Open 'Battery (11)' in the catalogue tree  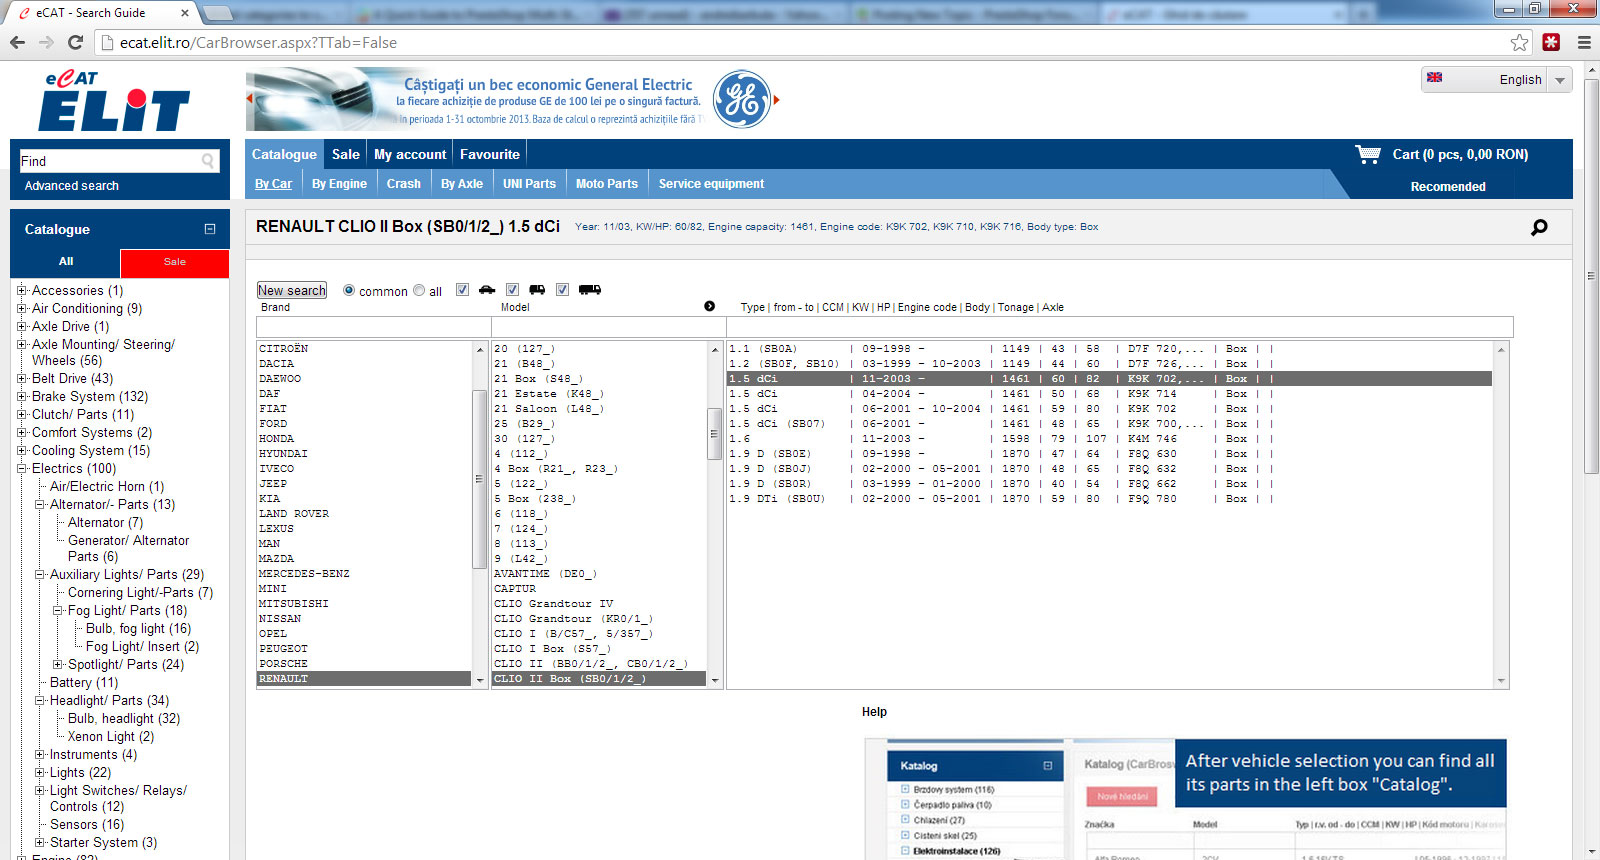84,683
